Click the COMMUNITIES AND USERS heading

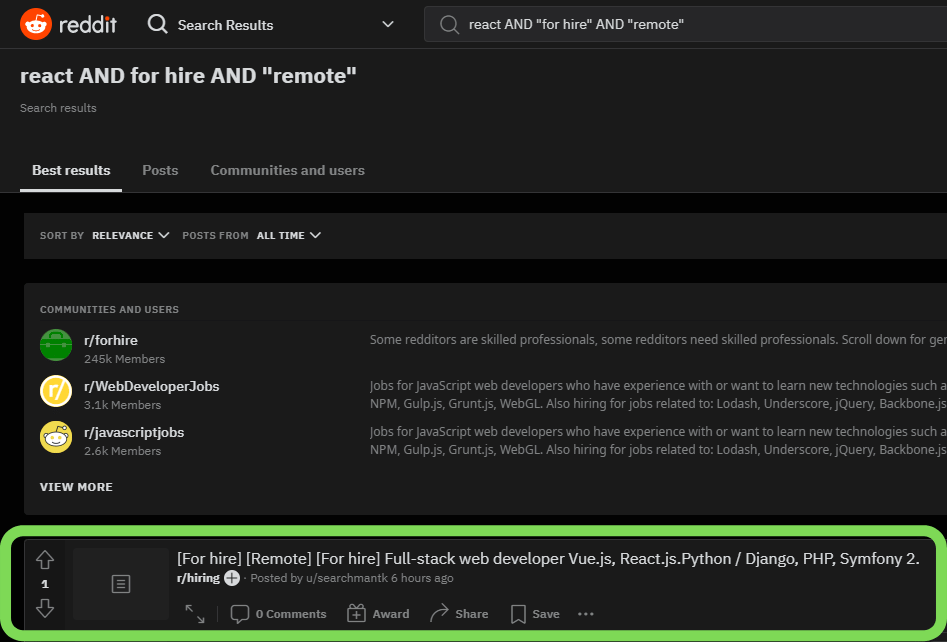[x=109, y=309]
